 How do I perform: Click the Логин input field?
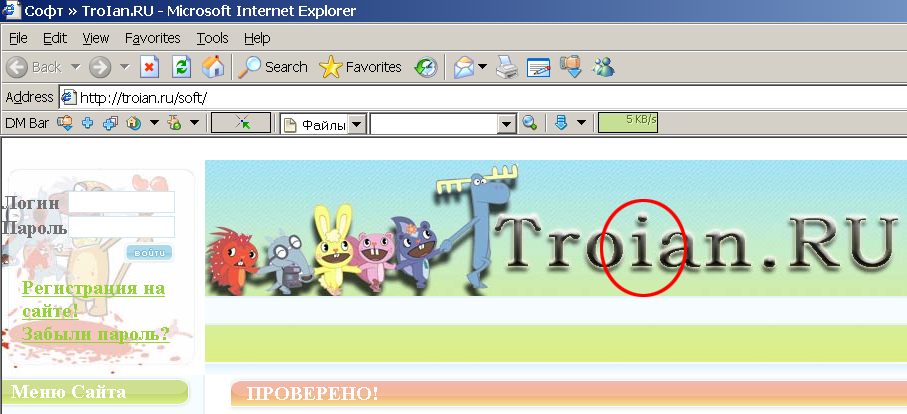121,202
